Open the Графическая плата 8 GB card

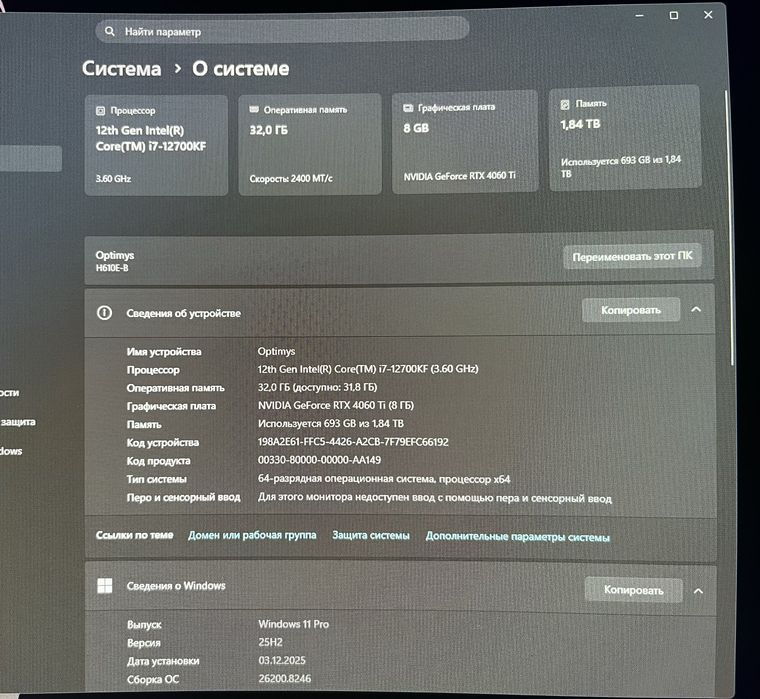click(x=465, y=142)
